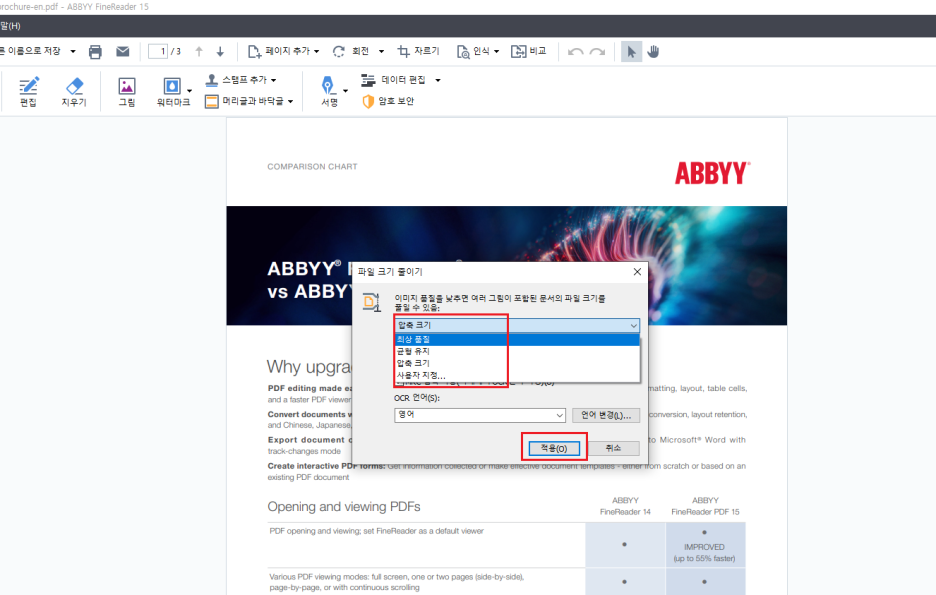936x595 pixels.
Task: Choose 사용자 지정... option in list
Action: tap(517, 375)
